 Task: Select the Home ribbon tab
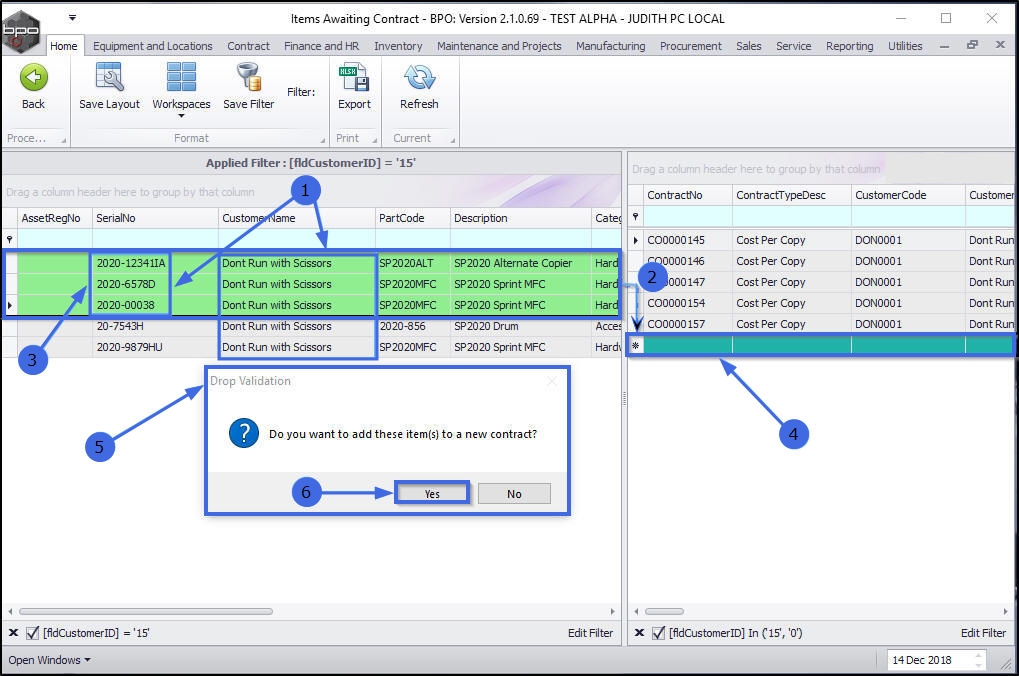pos(64,46)
